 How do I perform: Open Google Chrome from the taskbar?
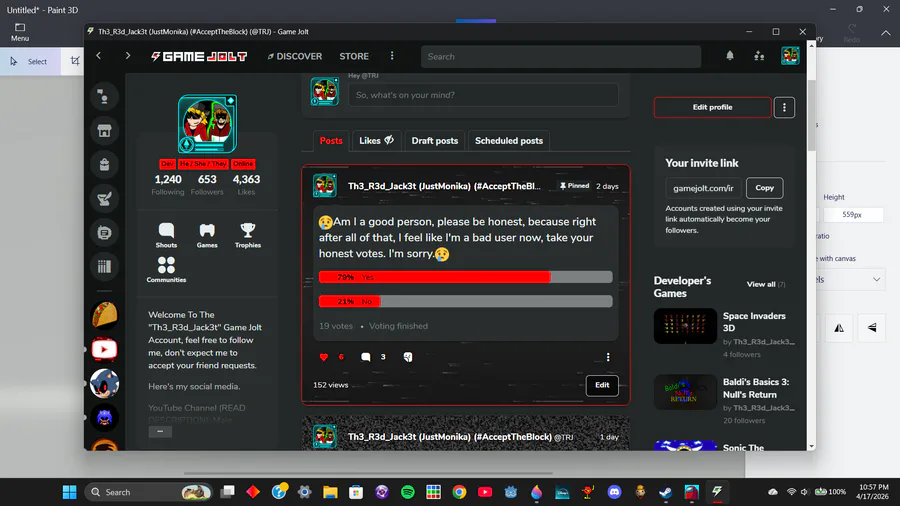(459, 492)
